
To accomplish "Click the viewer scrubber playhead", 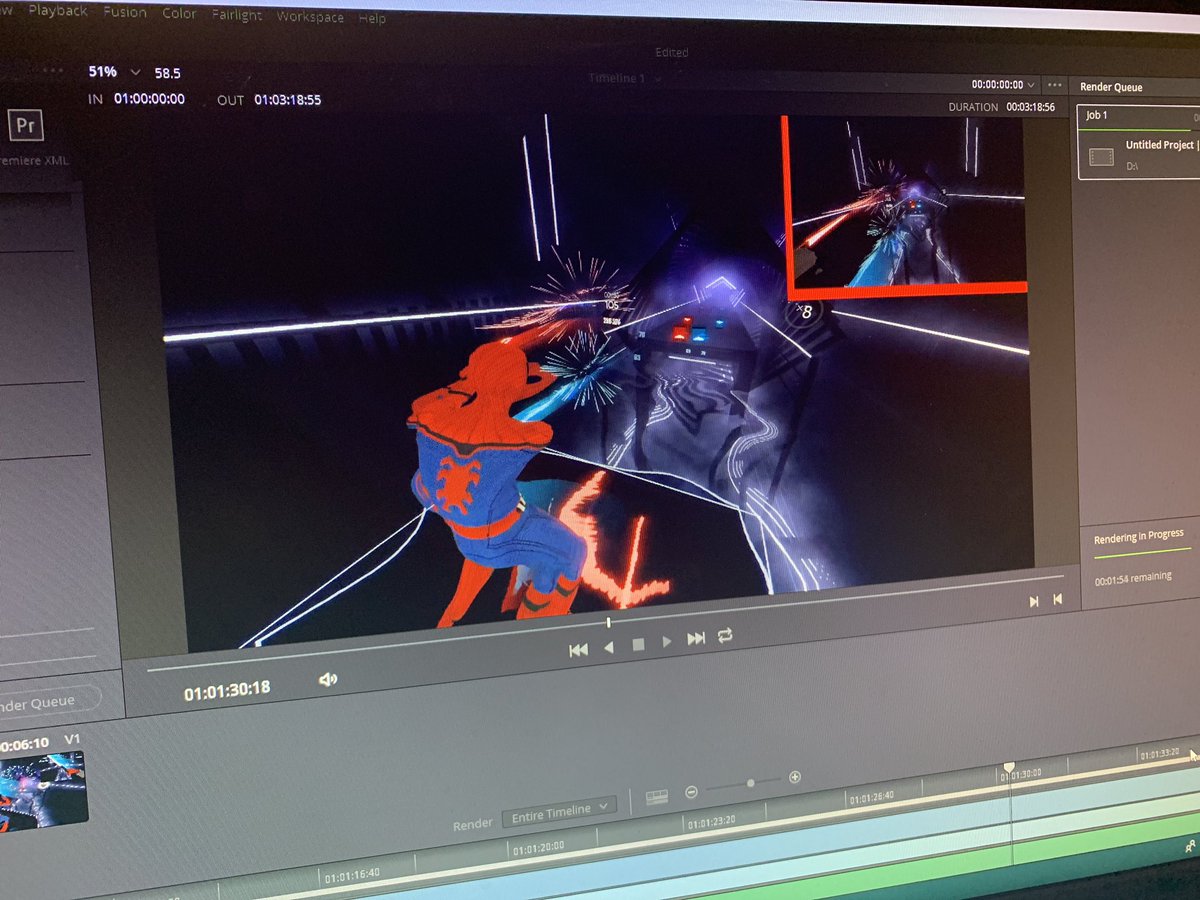I will [x=608, y=622].
